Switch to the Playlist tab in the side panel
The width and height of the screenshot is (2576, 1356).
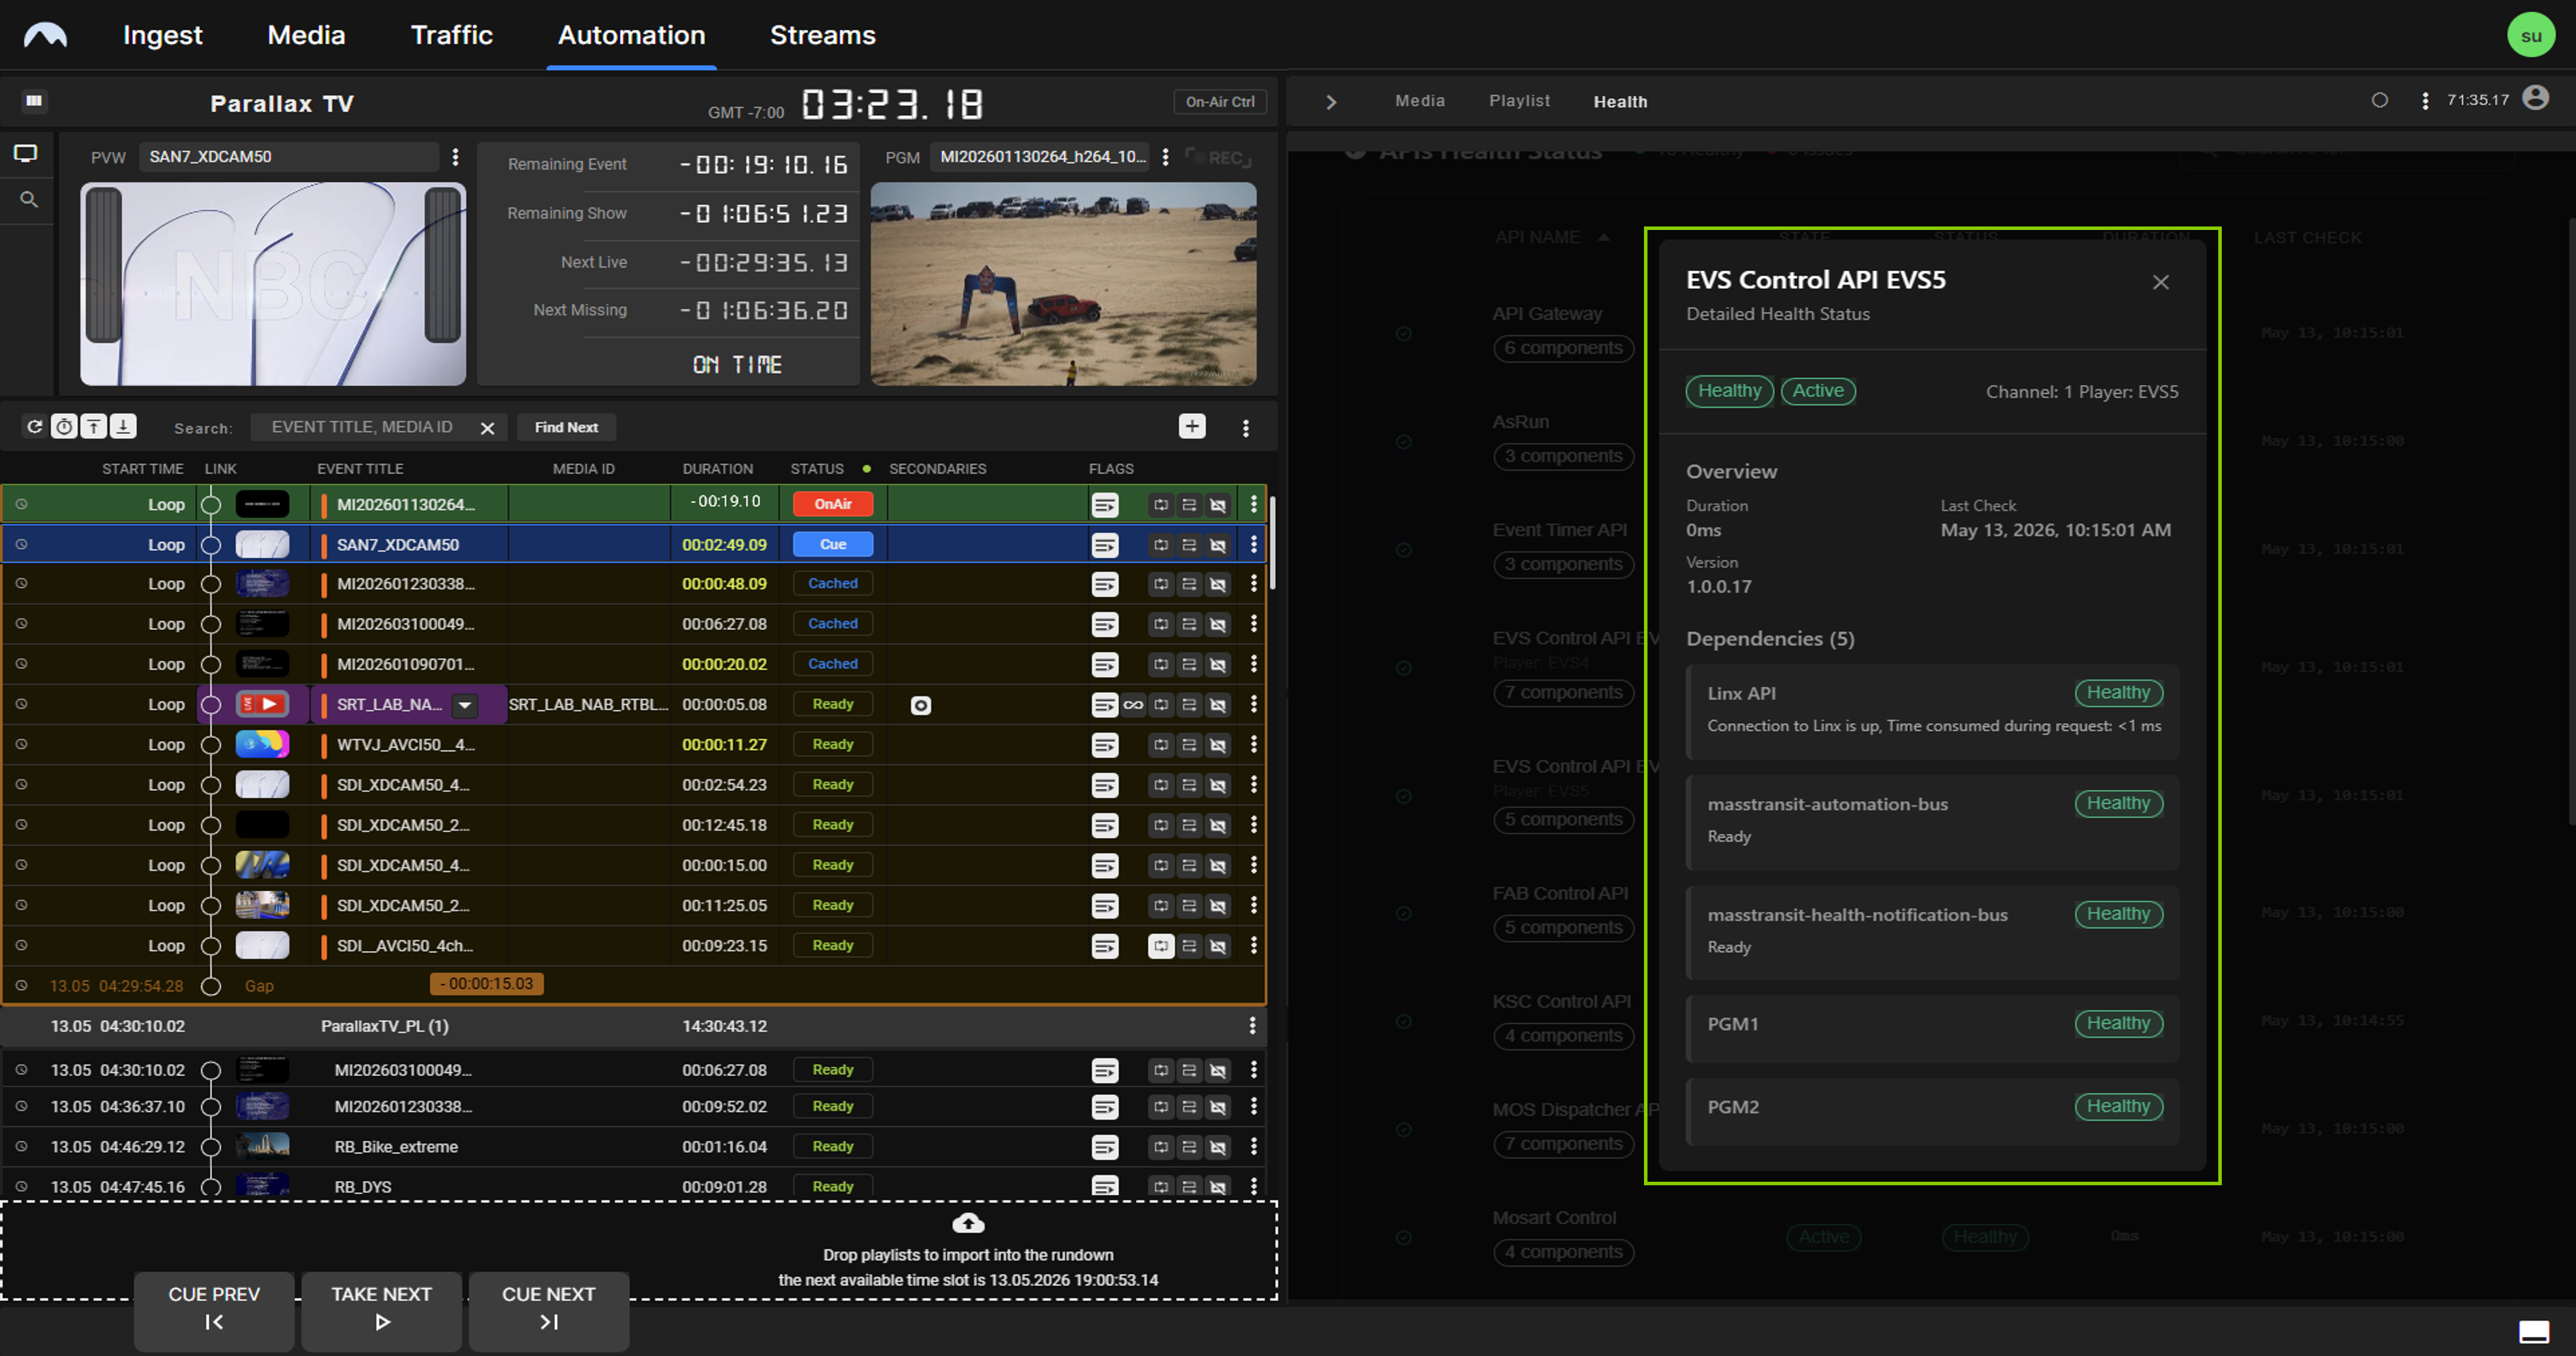(x=1519, y=101)
